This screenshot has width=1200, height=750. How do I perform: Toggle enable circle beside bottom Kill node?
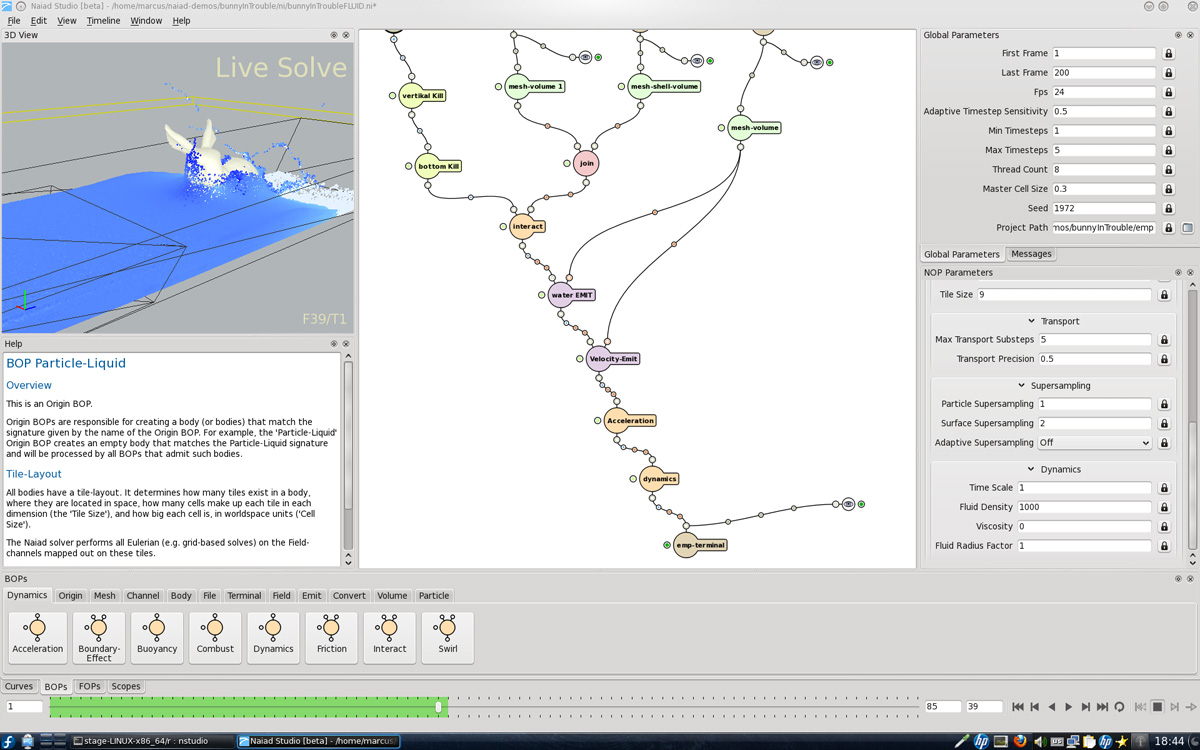click(x=409, y=166)
